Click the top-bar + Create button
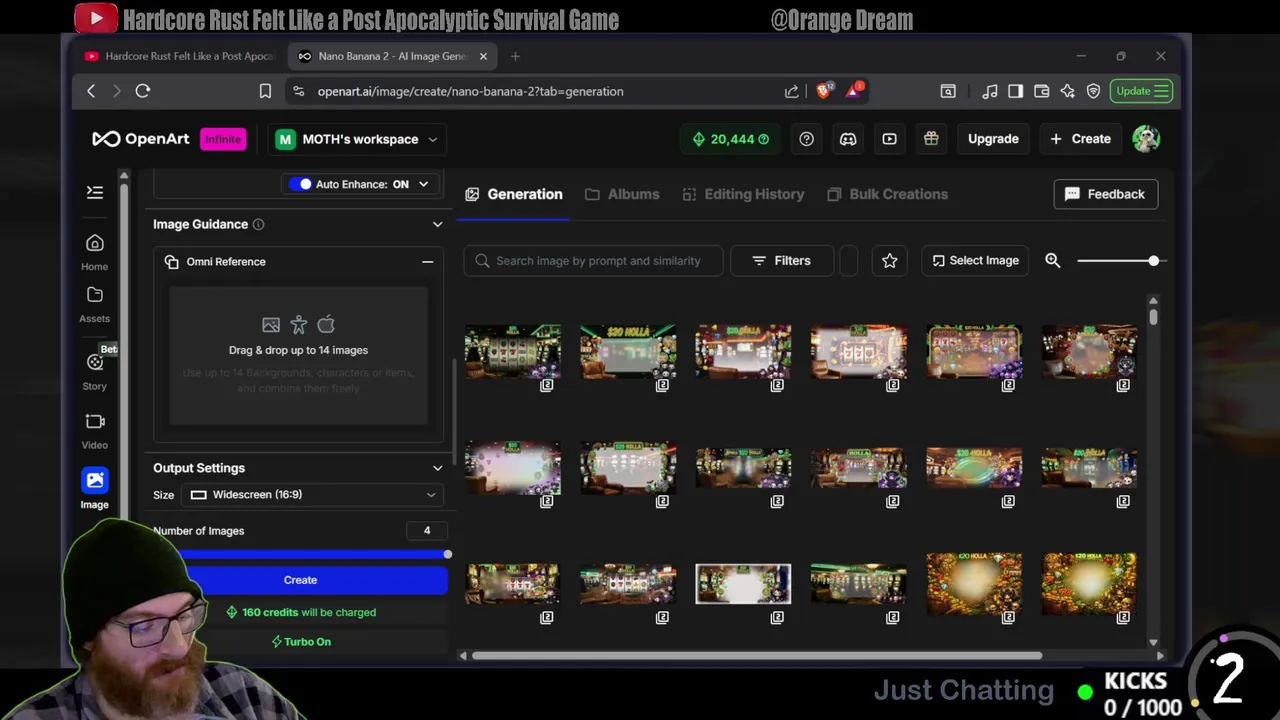Viewport: 1280px width, 720px height. coord(1080,139)
